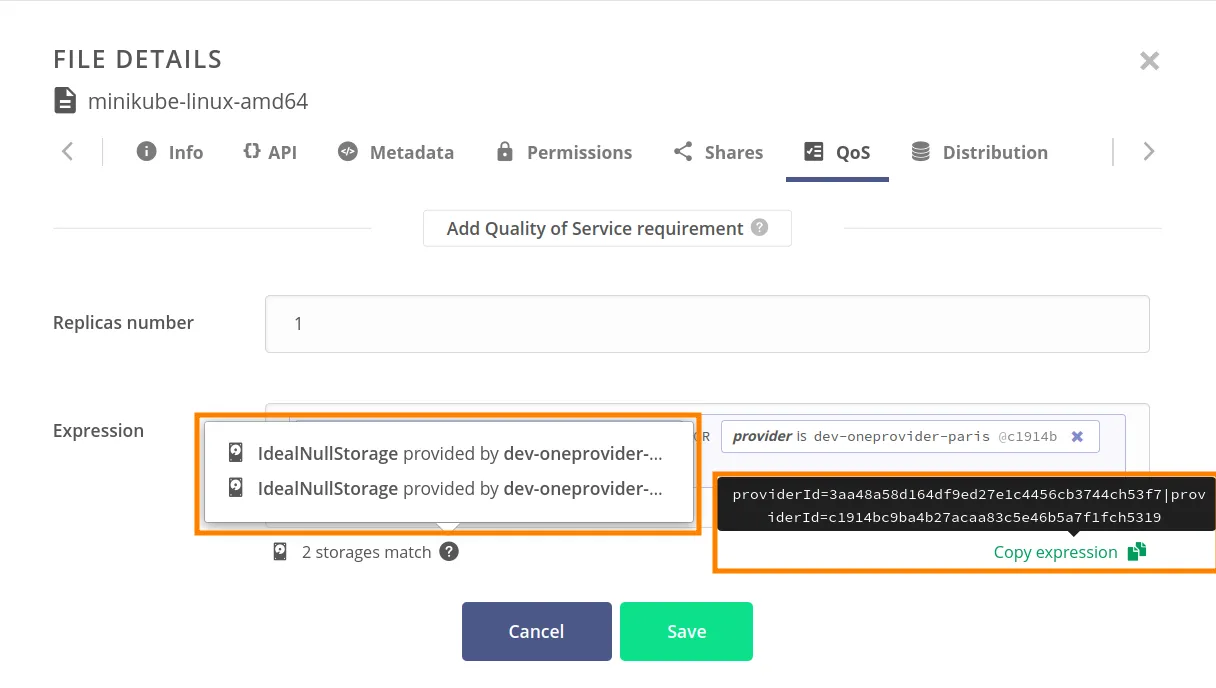Switch to the Distribution tab
The height and width of the screenshot is (688, 1216).
pyautogui.click(x=979, y=152)
